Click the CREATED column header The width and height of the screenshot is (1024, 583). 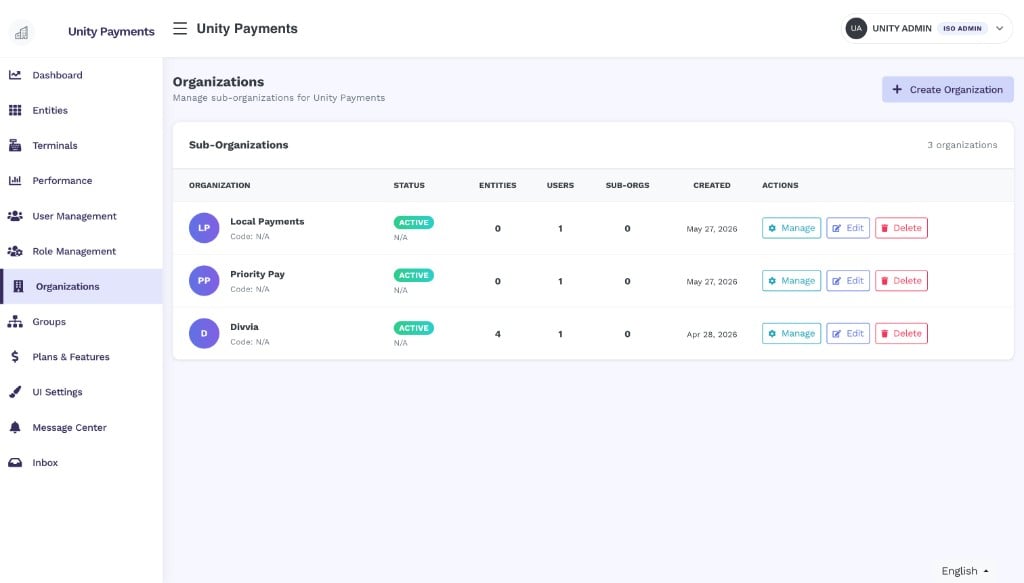point(712,185)
